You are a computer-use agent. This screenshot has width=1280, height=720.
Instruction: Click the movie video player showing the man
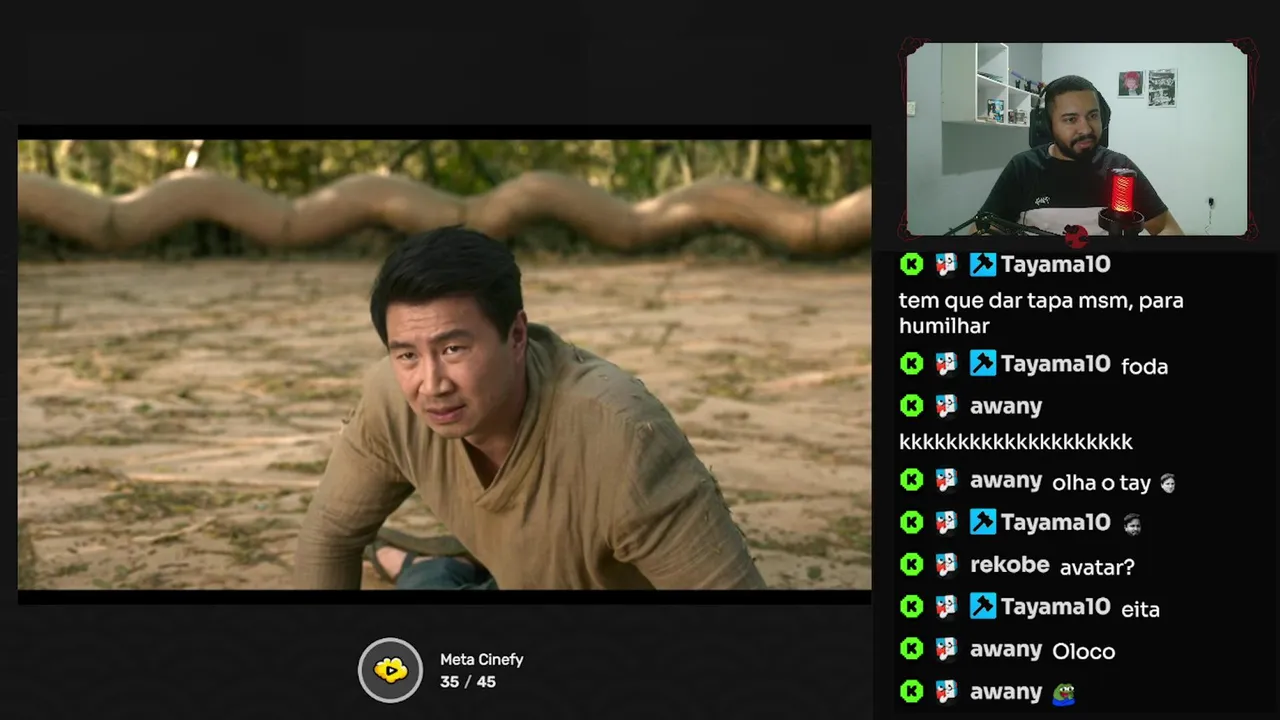(444, 365)
